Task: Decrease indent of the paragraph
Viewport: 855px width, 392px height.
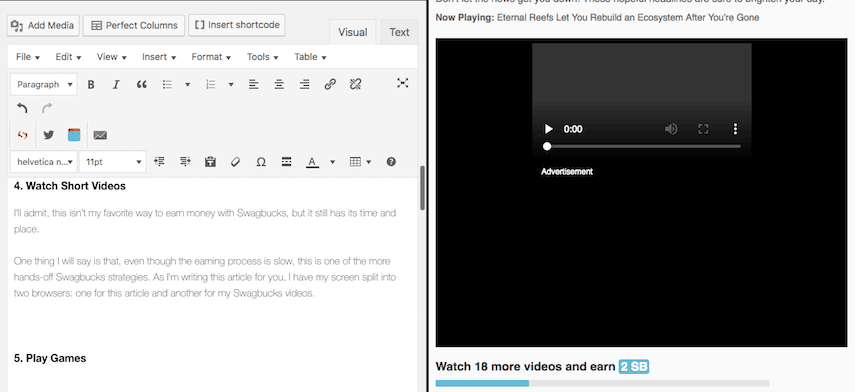Action: (x=159, y=162)
